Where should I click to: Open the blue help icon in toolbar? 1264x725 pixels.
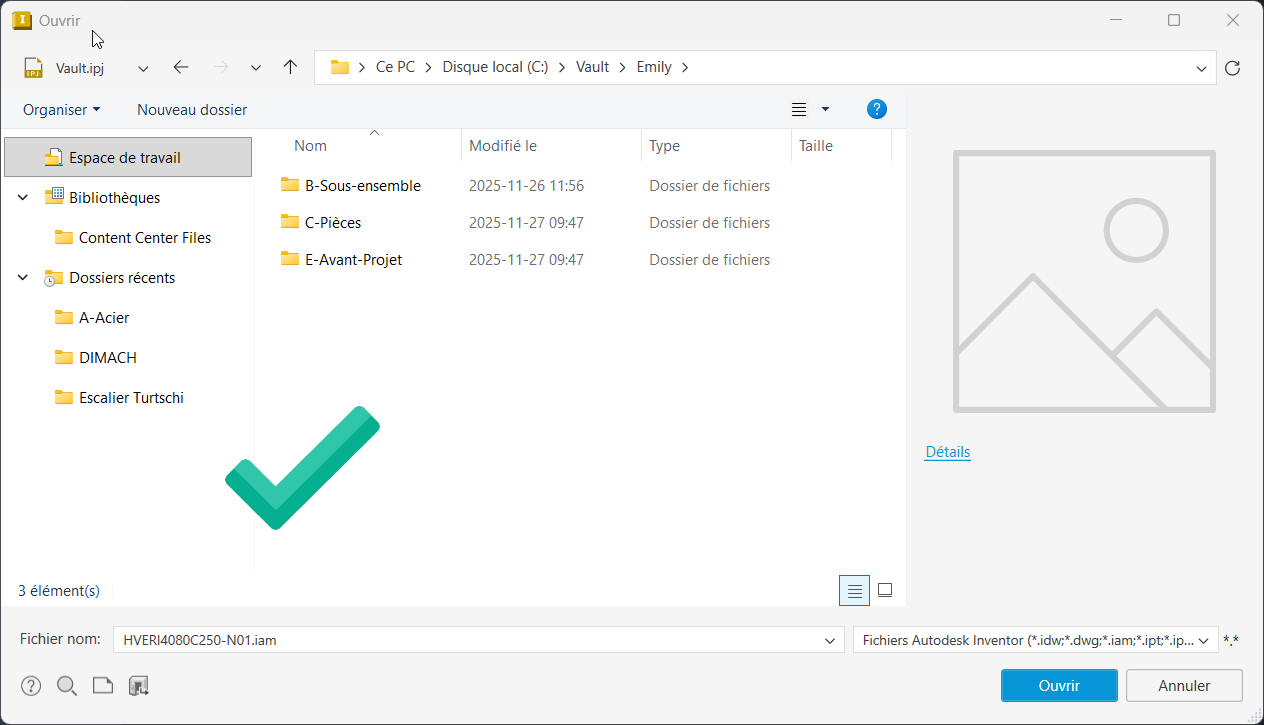click(x=877, y=109)
